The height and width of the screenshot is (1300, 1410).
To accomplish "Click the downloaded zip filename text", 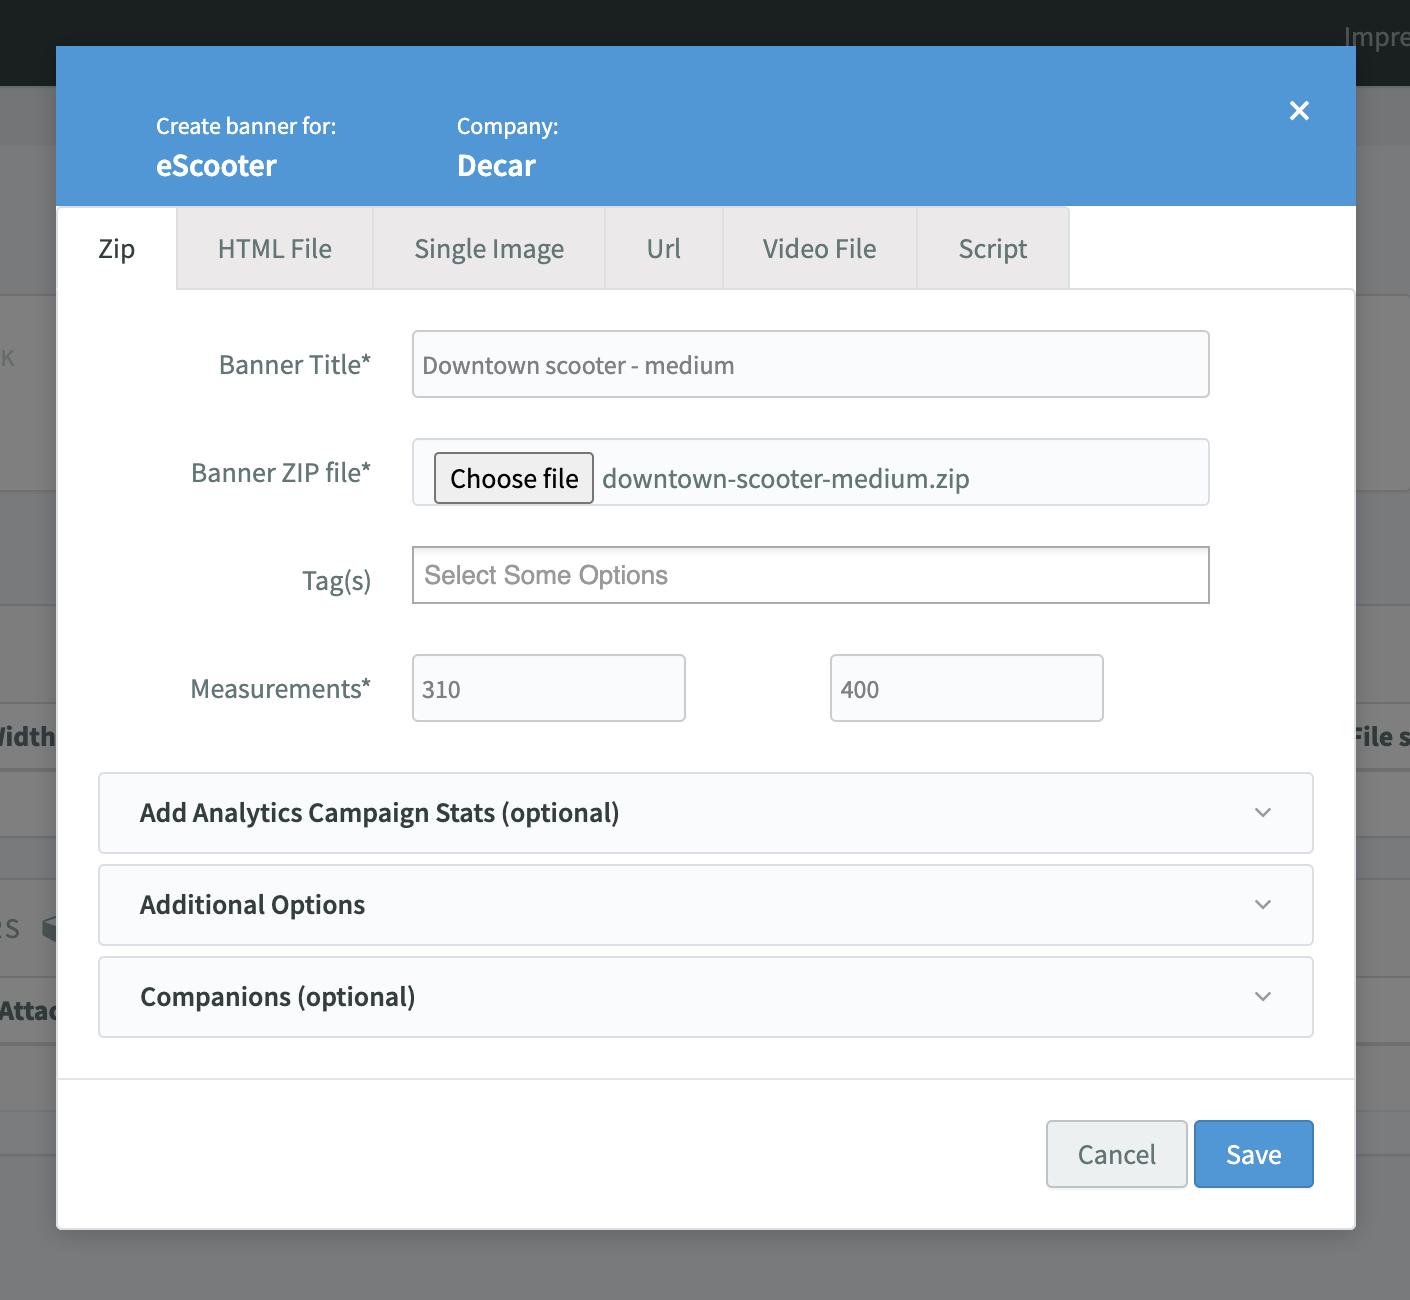I will pyautogui.click(x=785, y=479).
